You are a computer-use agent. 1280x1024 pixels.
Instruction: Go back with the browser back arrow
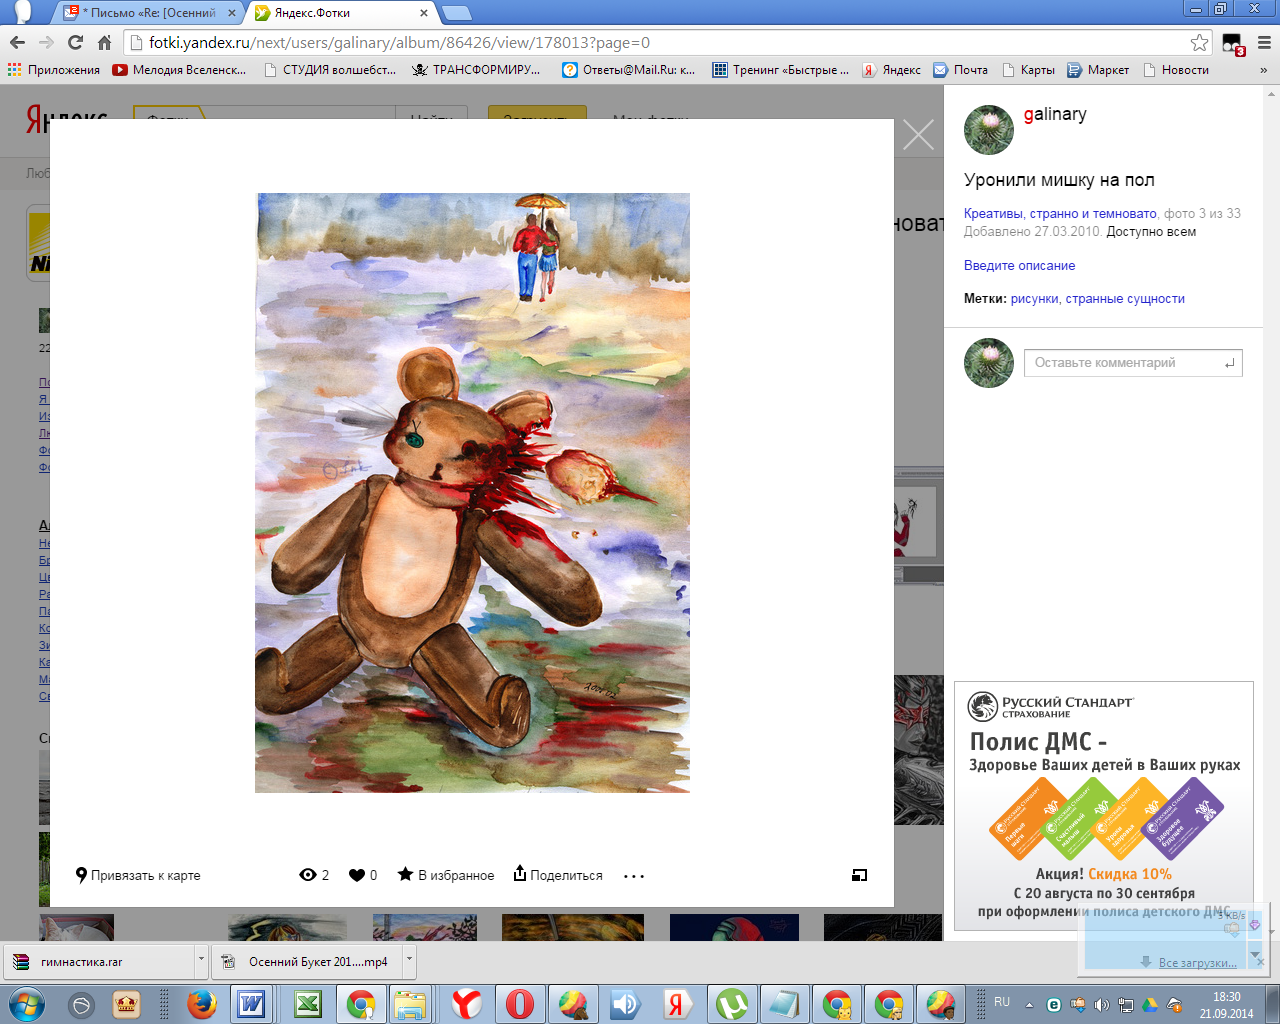[17, 42]
